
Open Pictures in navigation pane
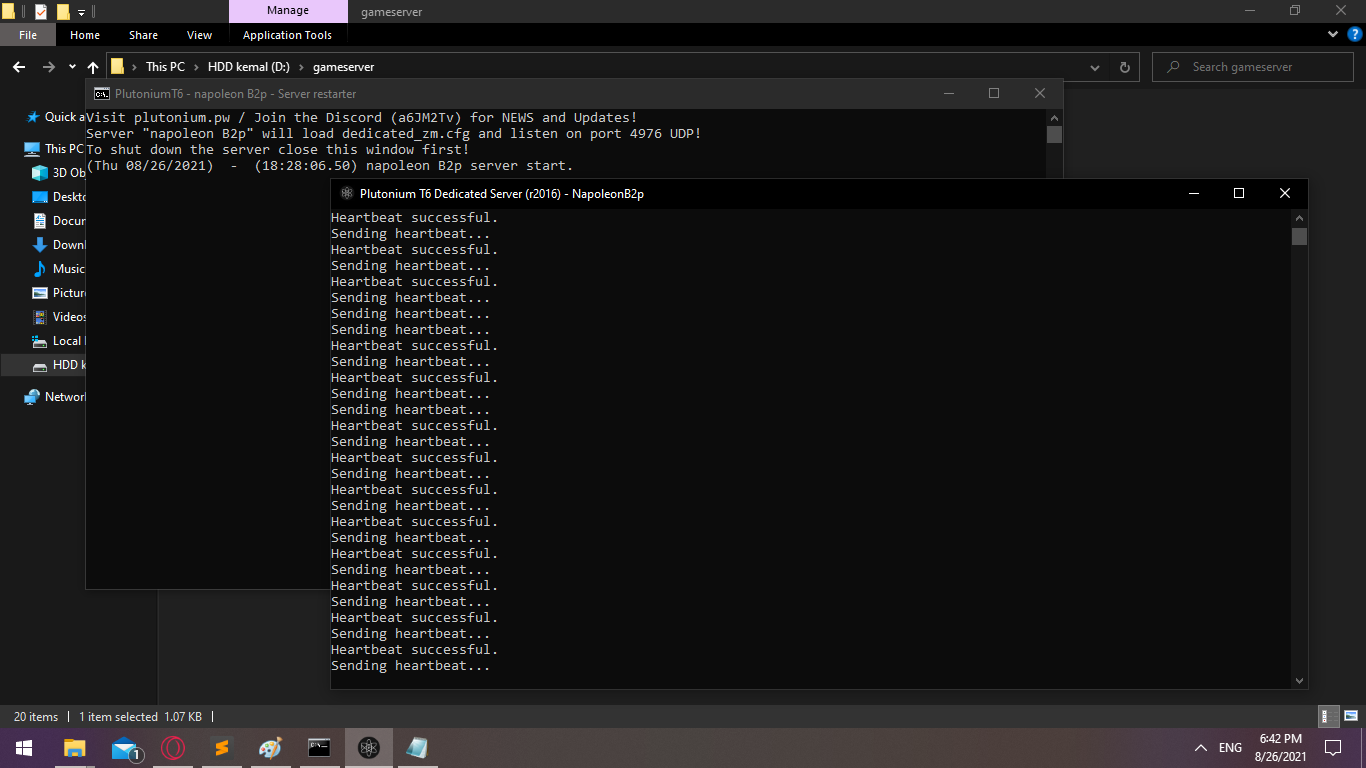59,292
